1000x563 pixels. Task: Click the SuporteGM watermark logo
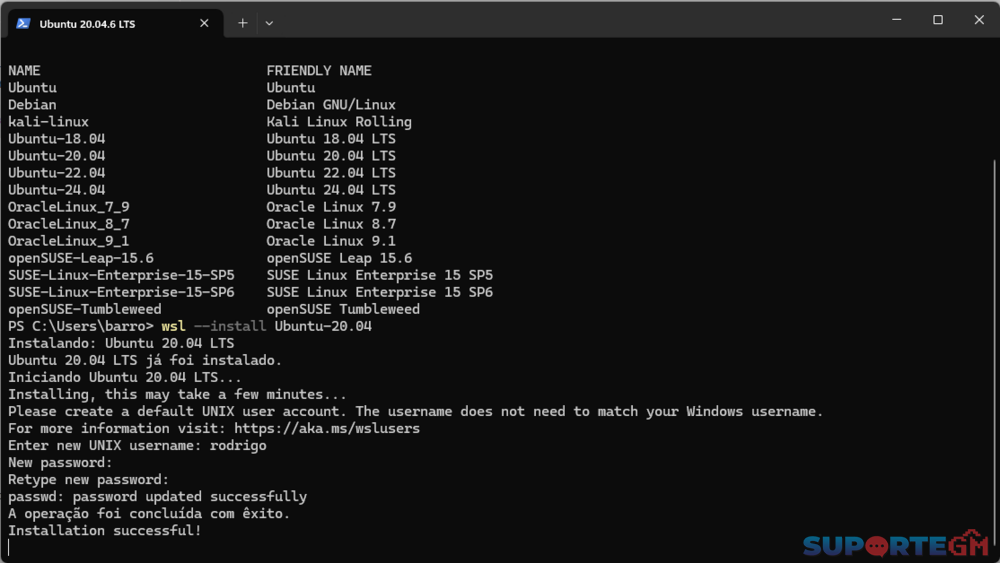(x=894, y=545)
